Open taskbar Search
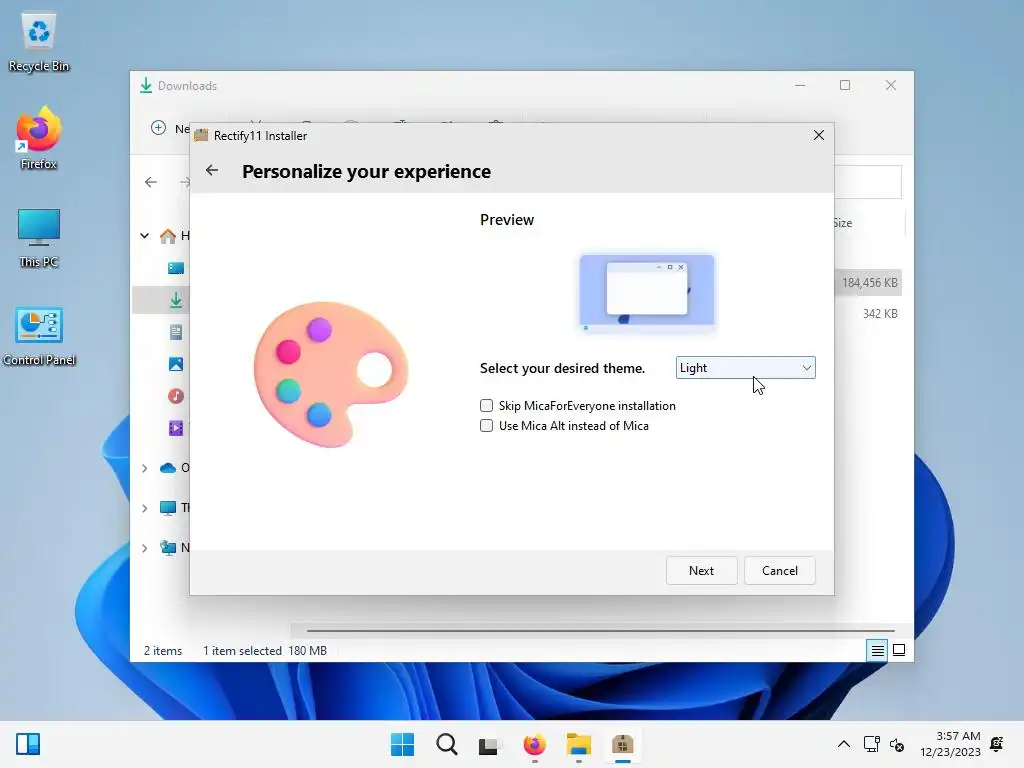This screenshot has width=1024, height=768. [x=447, y=744]
